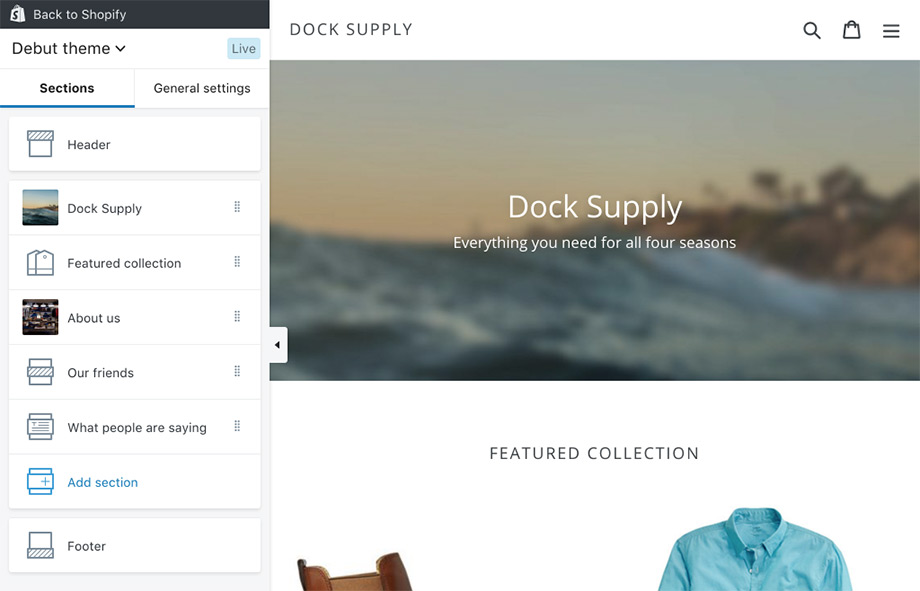Screen dimensions: 920x591
Task: Click the Featured collection tag icon
Action: coord(40,262)
